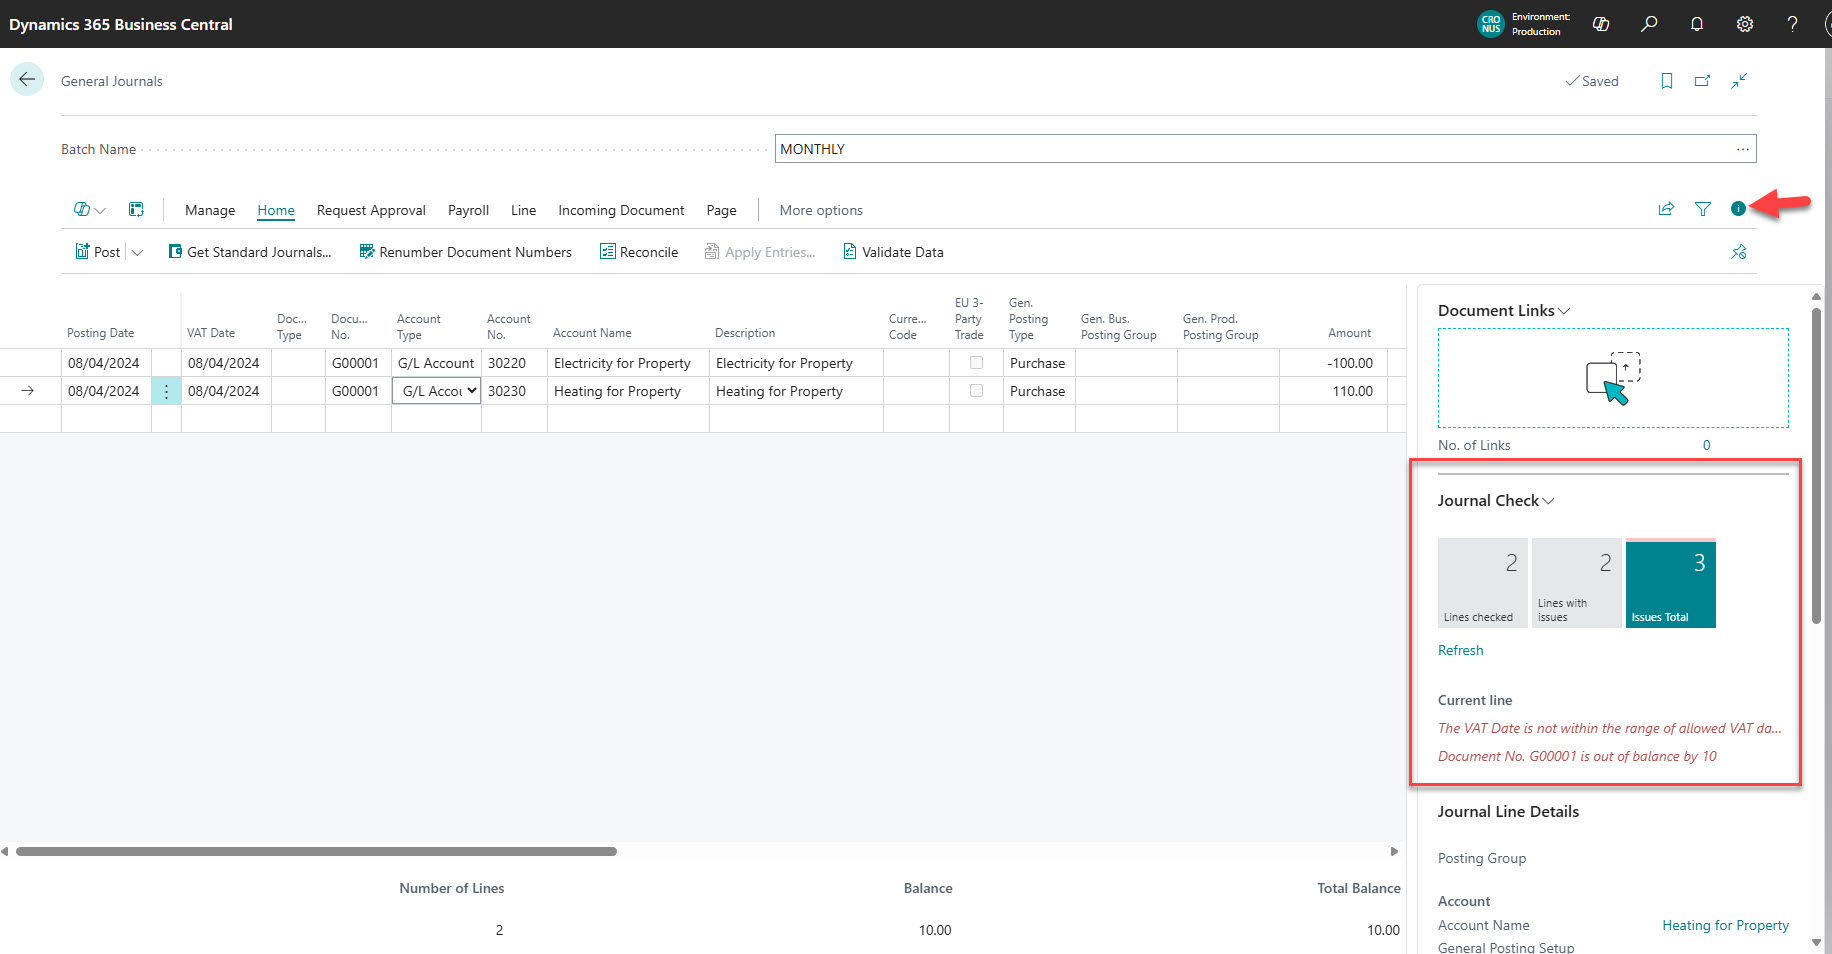Open Account Type dropdown on Heating row
This screenshot has width=1832, height=954.
point(437,391)
